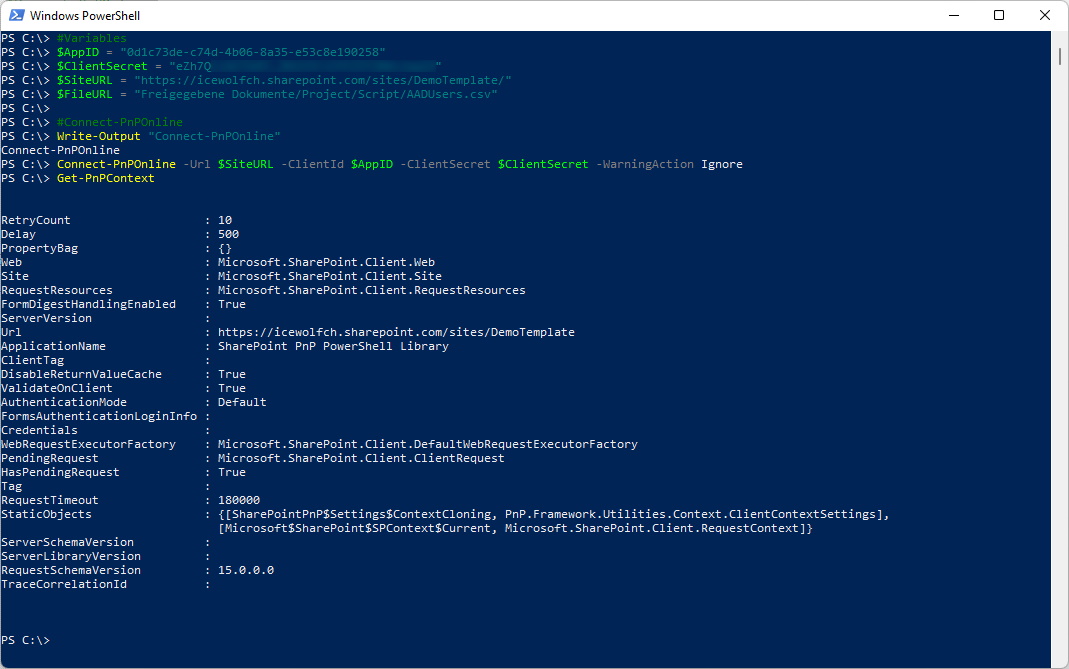Image resolution: width=1069 pixels, height=669 pixels.
Task: Click the "-ClientSecret" parameter
Action: coord(445,164)
